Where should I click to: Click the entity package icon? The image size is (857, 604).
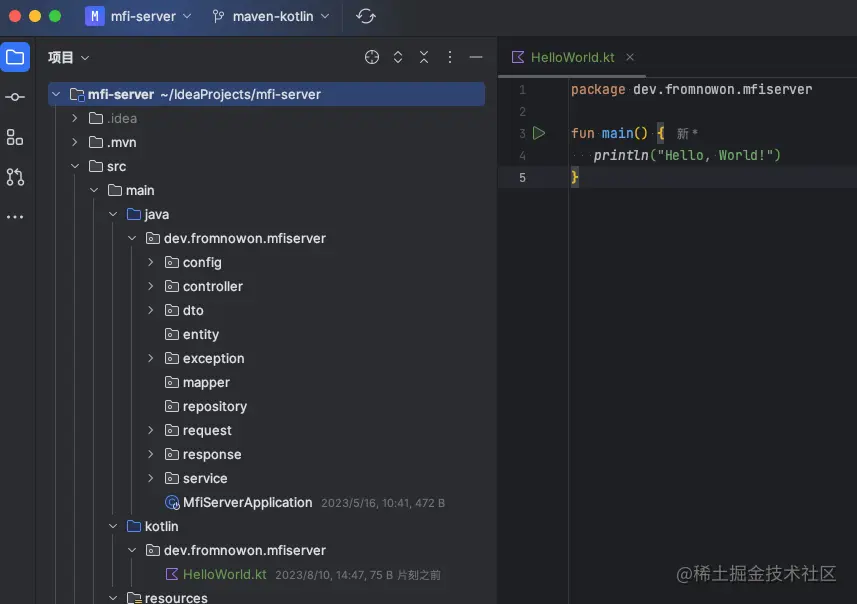(172, 334)
